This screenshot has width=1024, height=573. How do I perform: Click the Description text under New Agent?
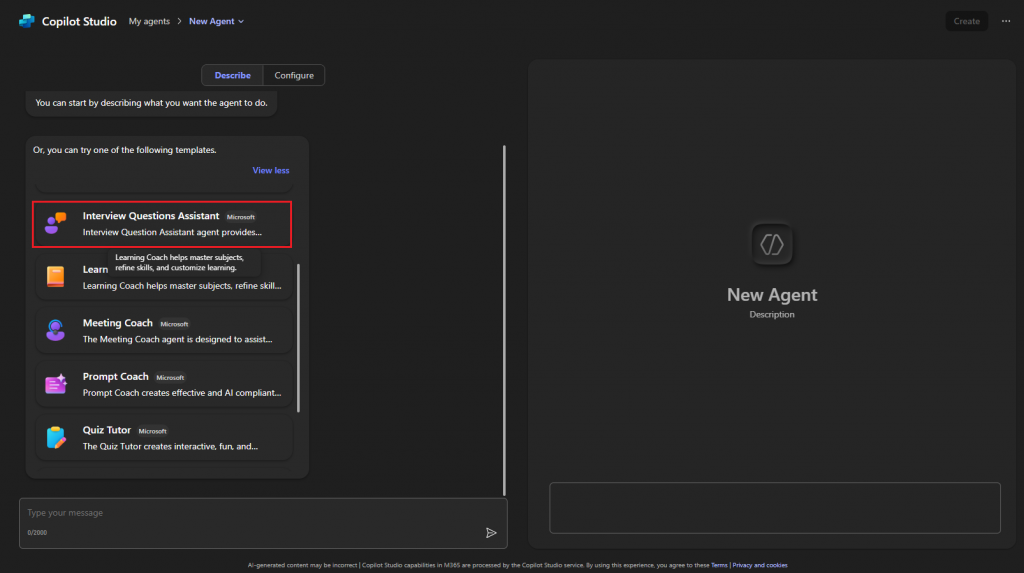(772, 314)
